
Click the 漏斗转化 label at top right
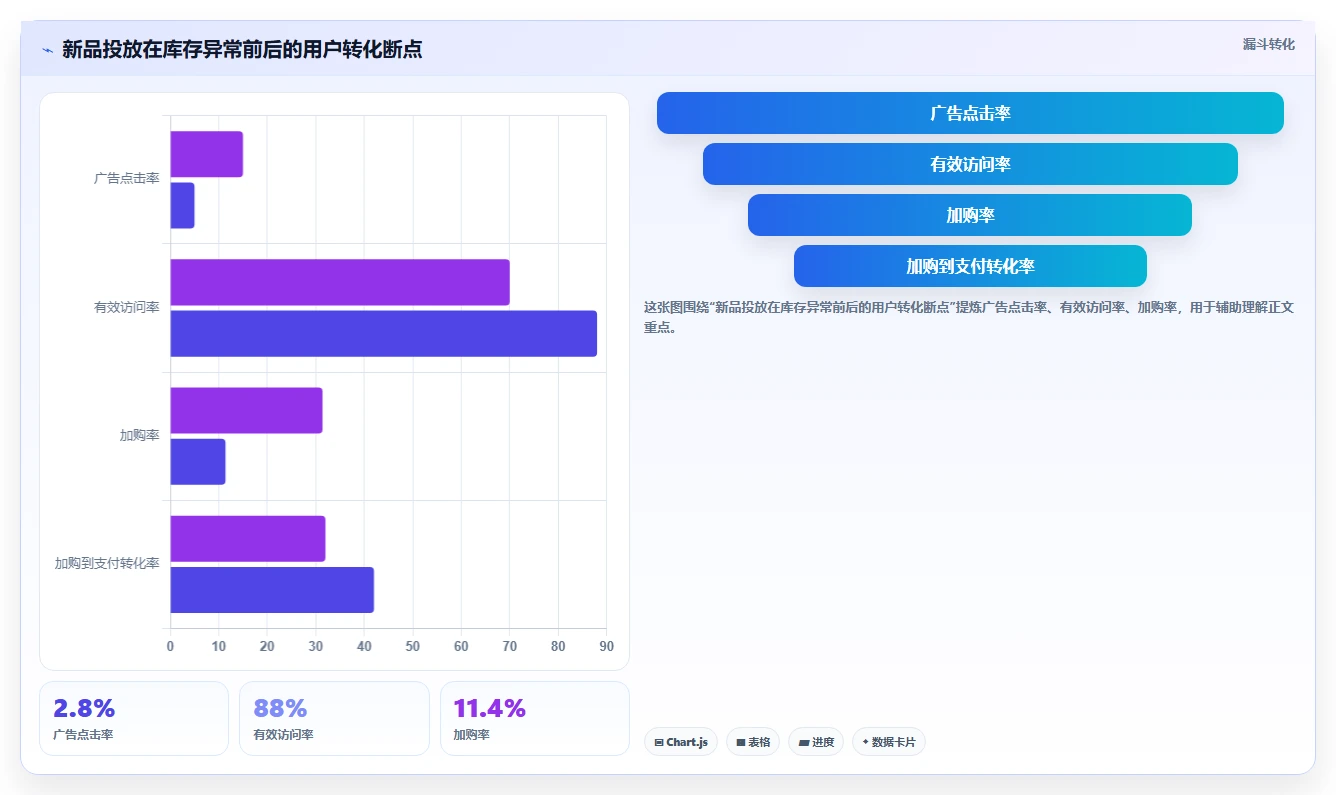coord(1268,44)
